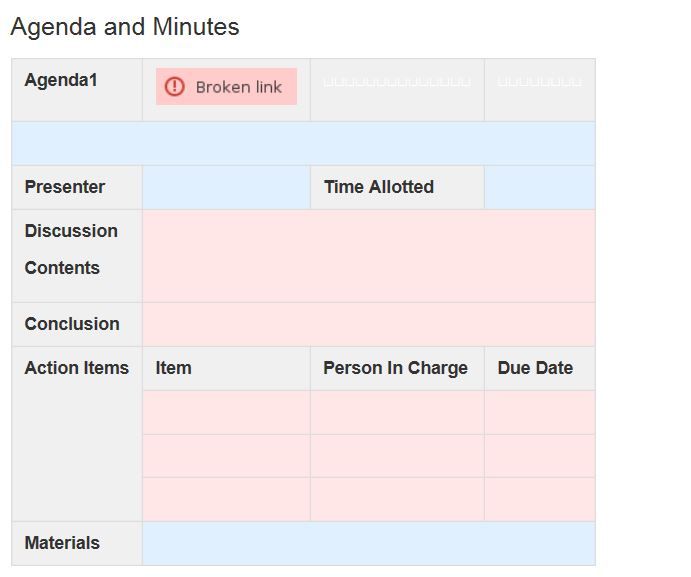
Task: Select the first empty Person In Charge cell
Action: [x=397, y=412]
